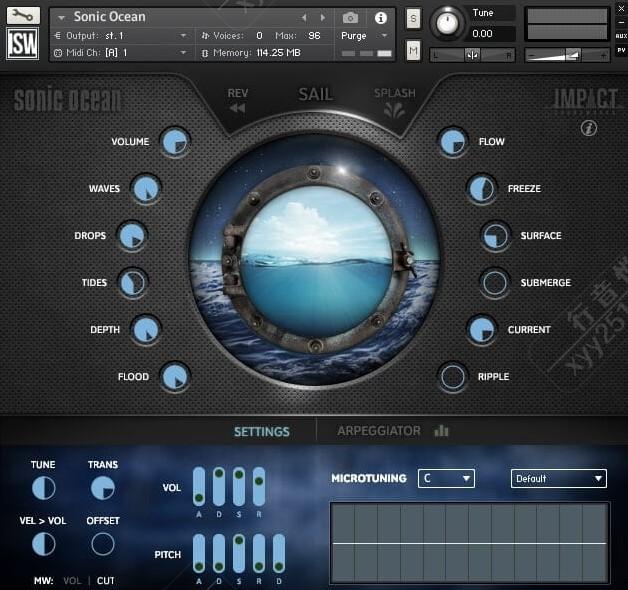The height and width of the screenshot is (590, 628).
Task: Click the OFFSET knob
Action: click(103, 544)
